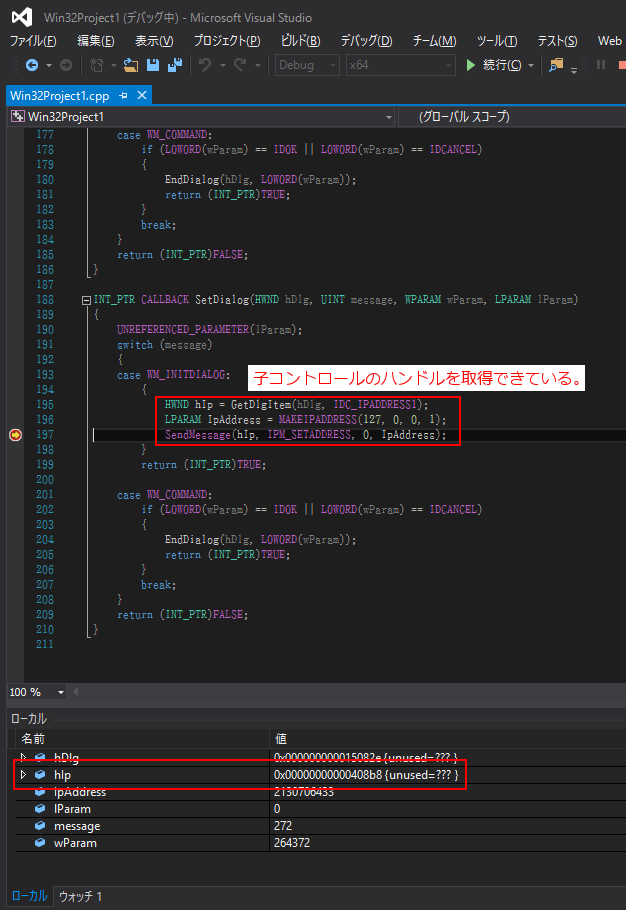Close the Win32Project1.cpp tab
Screen dimensions: 626x910
pos(142,96)
